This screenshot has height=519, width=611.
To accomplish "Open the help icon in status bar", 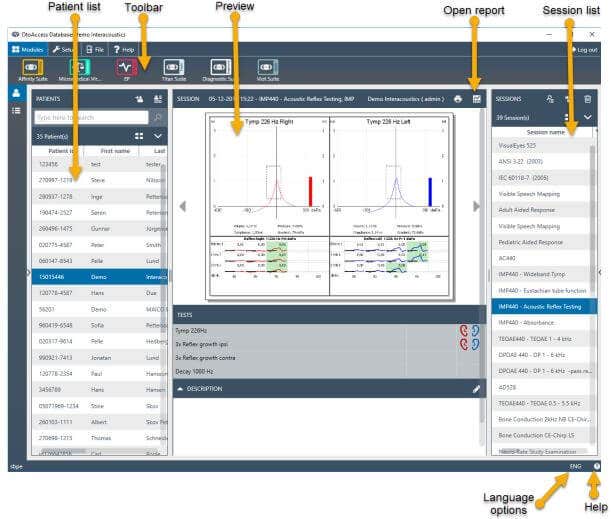I will point(597,466).
